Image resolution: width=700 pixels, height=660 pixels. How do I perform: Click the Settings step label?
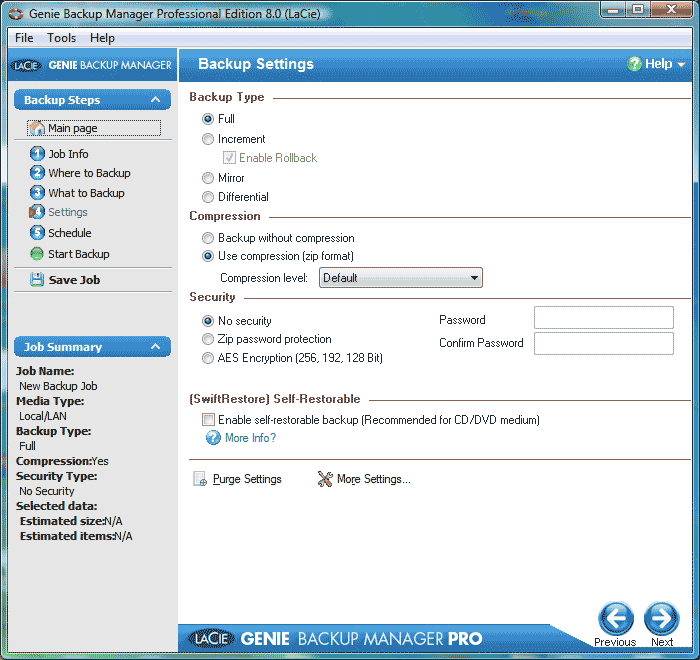(67, 212)
